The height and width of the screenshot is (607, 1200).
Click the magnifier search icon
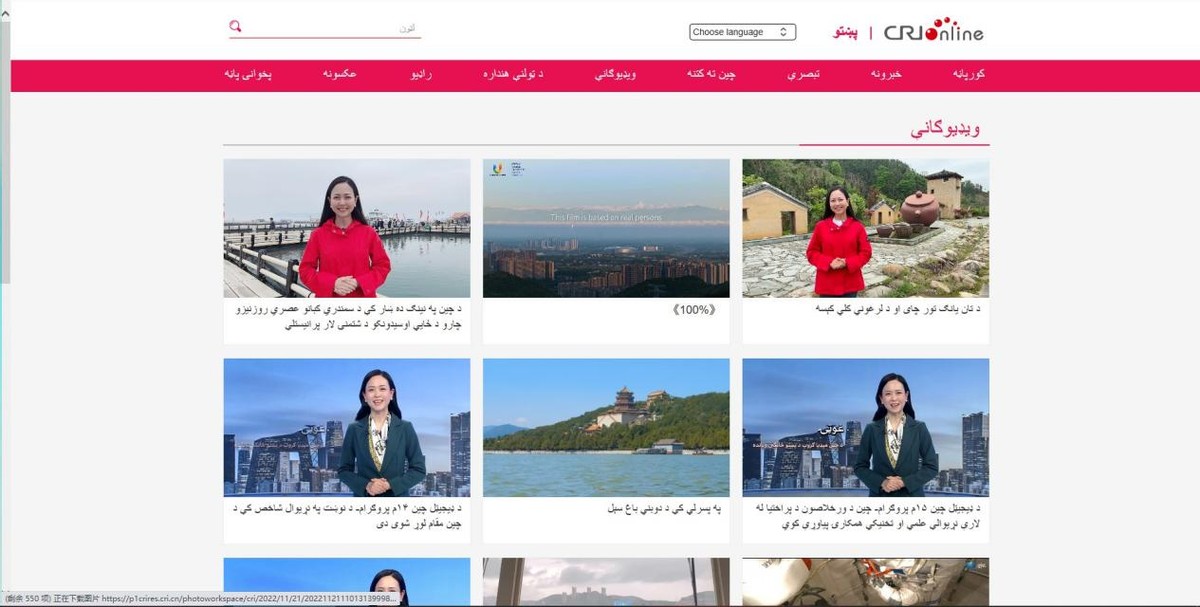click(x=235, y=27)
